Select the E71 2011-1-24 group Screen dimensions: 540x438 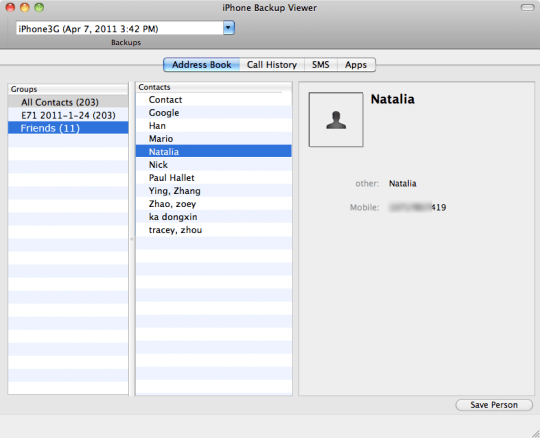click(68, 115)
